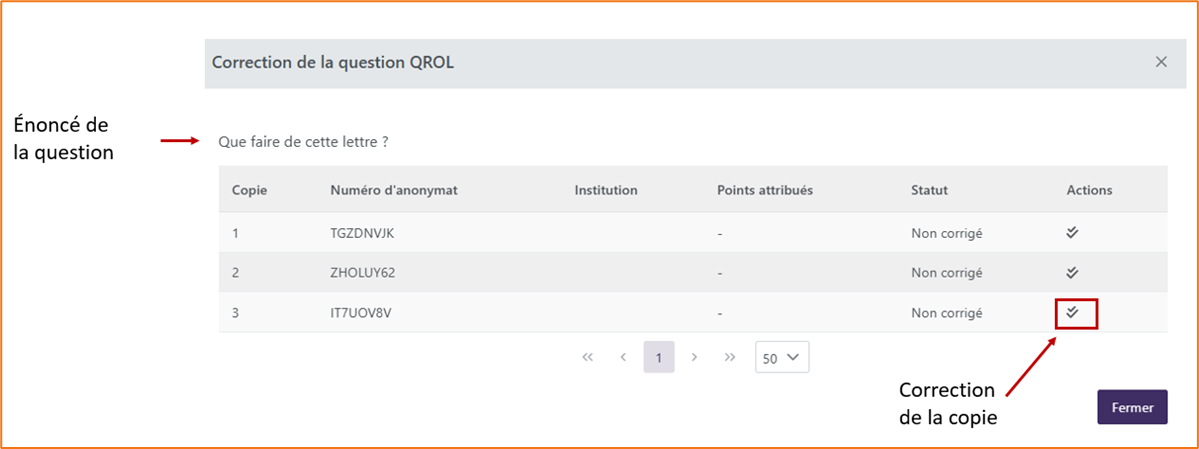Open the rows-per-page dropdown showing 50
This screenshot has height=449, width=1199.
pyautogui.click(x=781, y=357)
